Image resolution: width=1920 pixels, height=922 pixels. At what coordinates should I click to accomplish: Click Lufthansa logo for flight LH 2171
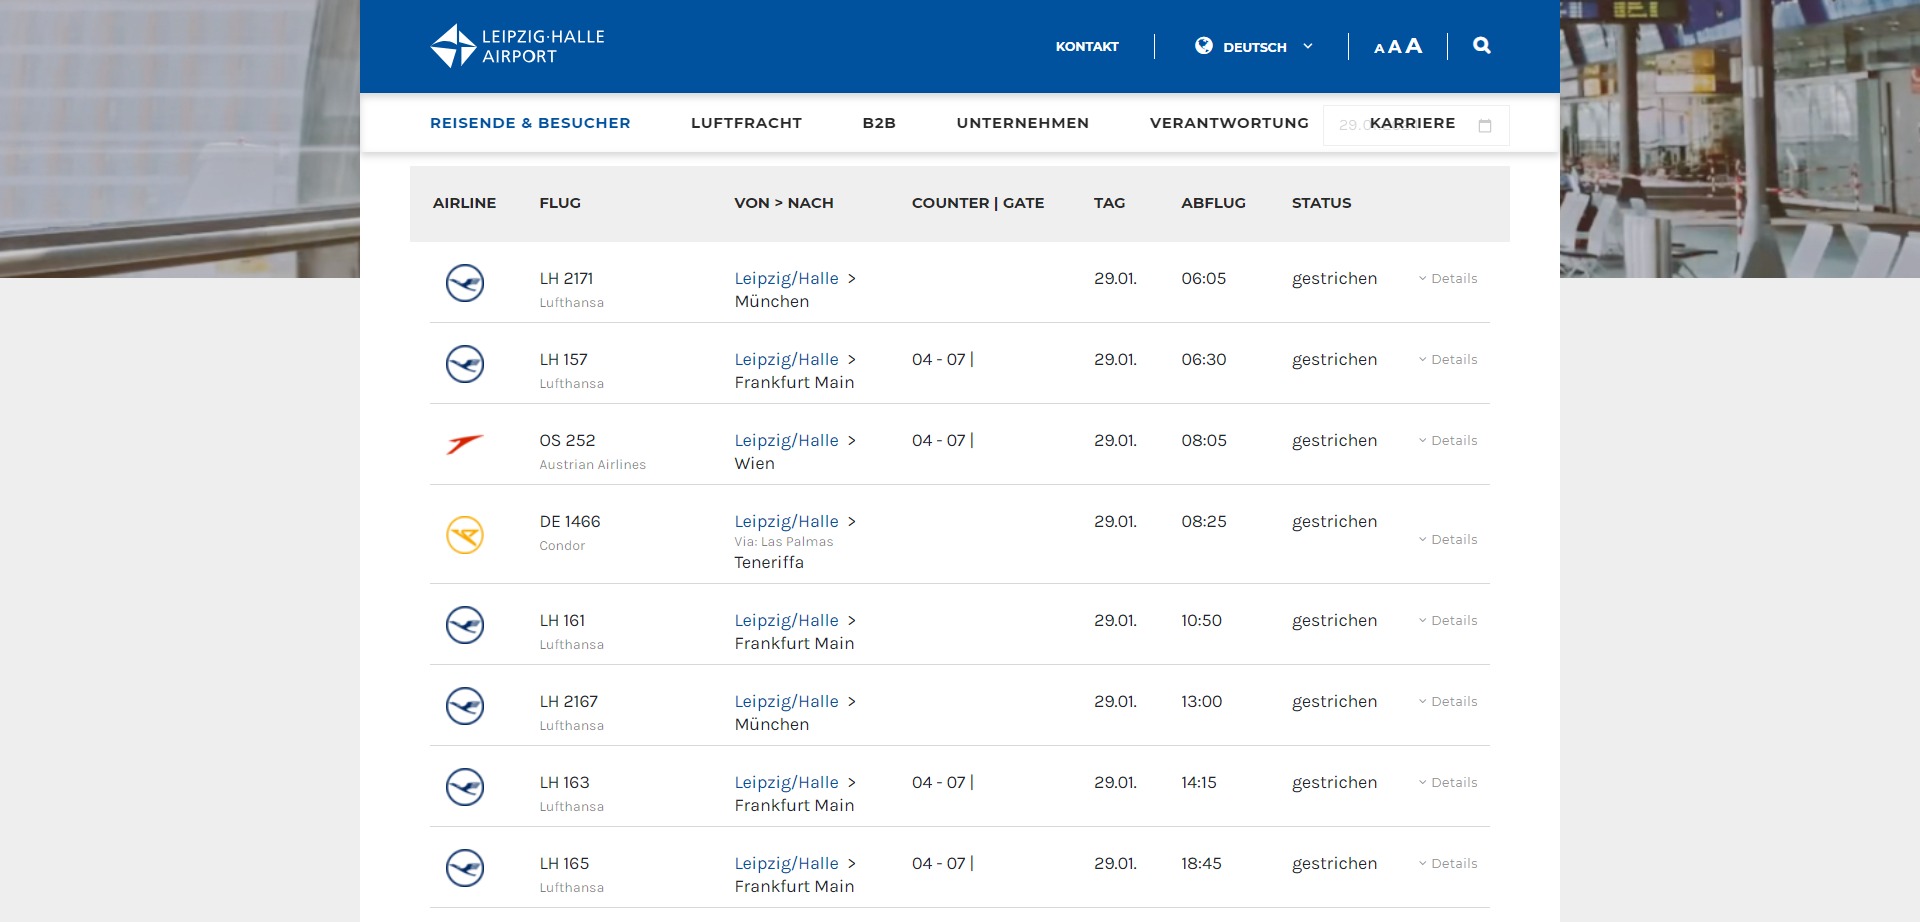tap(465, 283)
